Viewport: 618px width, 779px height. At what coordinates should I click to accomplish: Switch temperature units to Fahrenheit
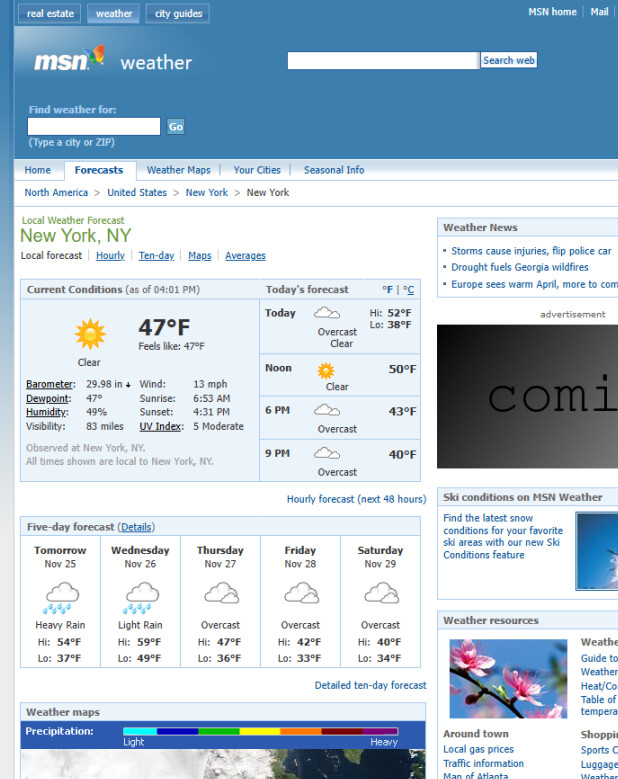pyautogui.click(x=388, y=290)
